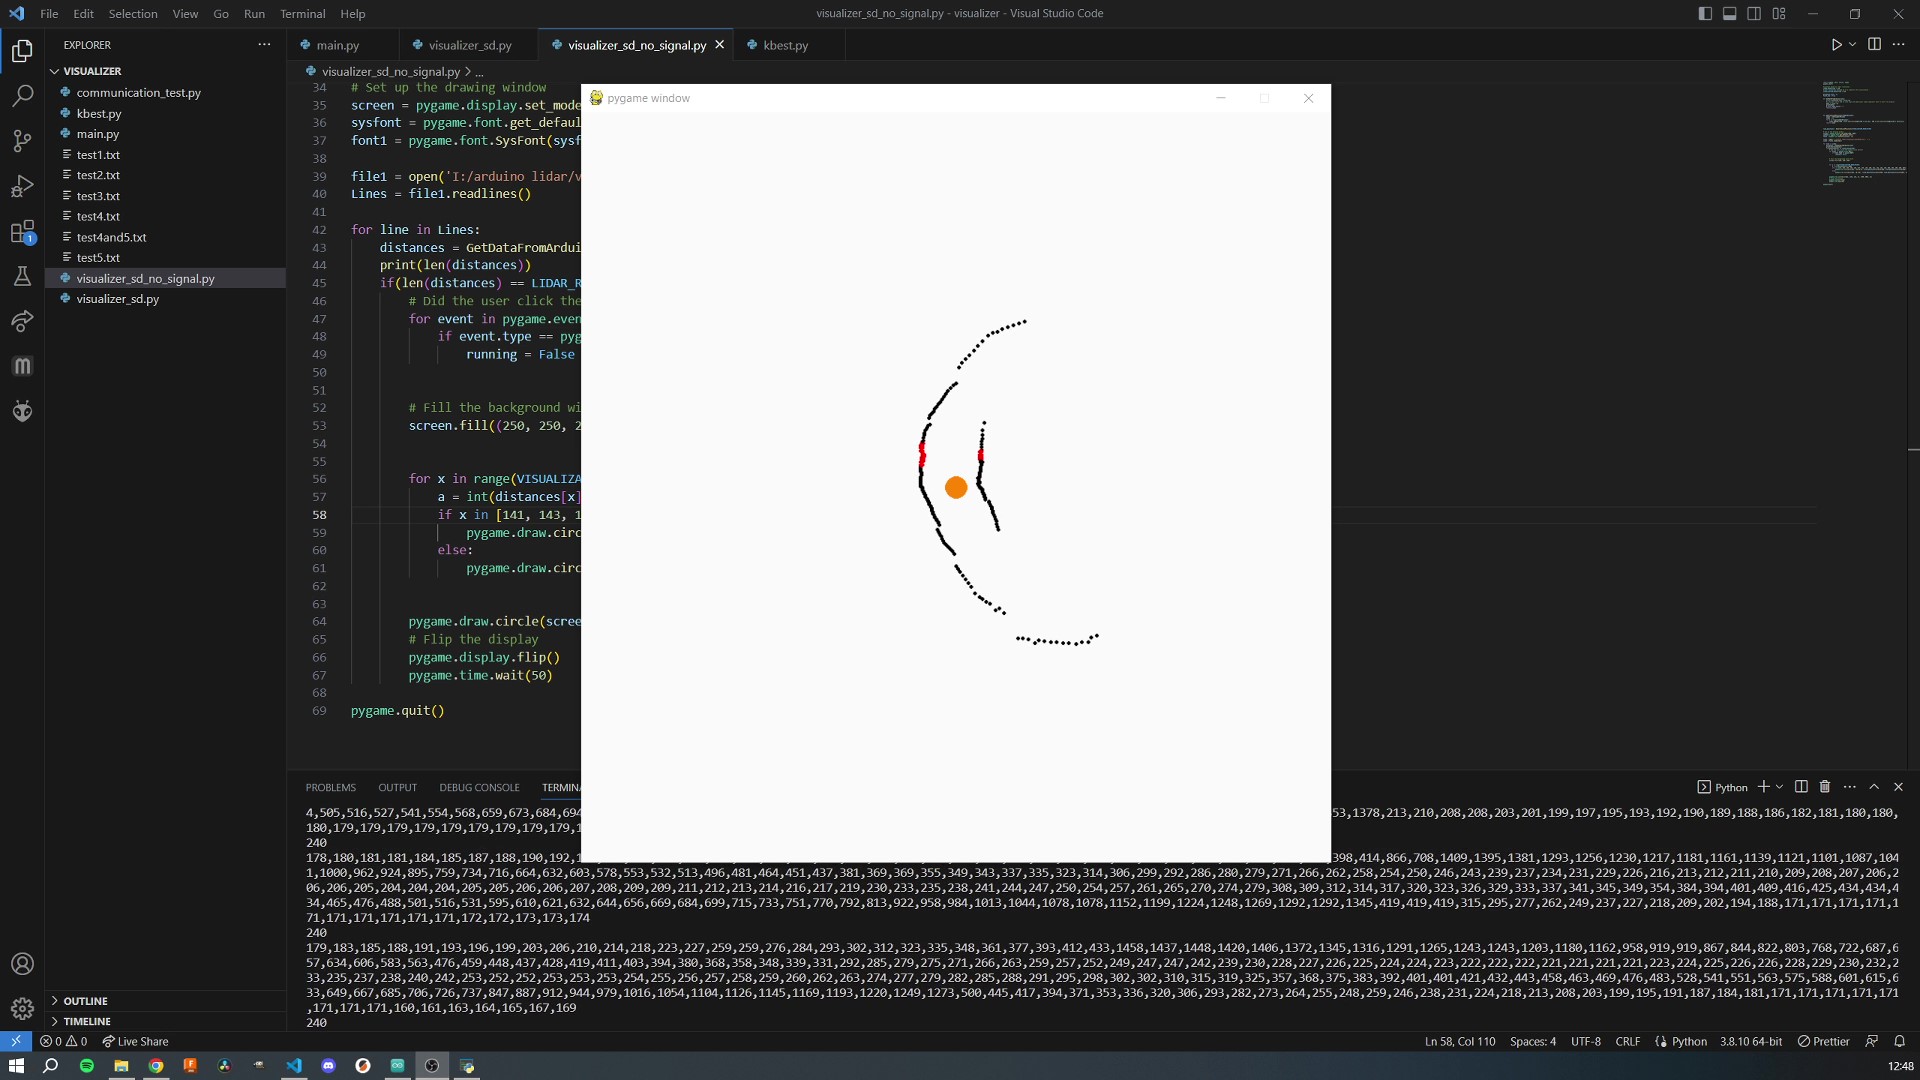Screen dimensions: 1920x1080
Task: Toggle bottom panel layout button
Action: coord(1729,14)
